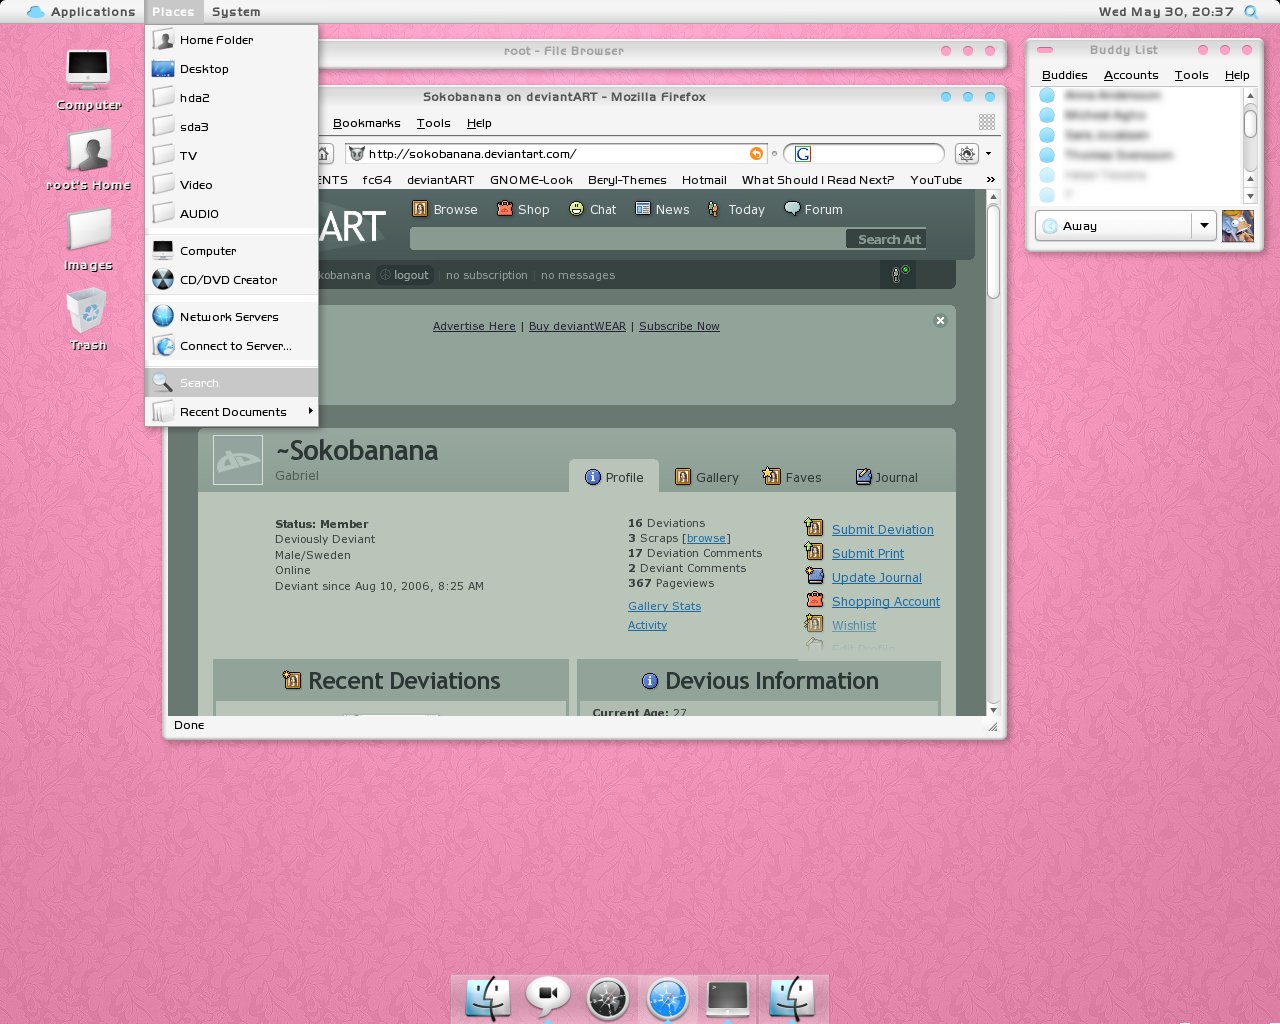Open Network Servers in Places menu
Screen dimensions: 1280x1024
click(232, 317)
